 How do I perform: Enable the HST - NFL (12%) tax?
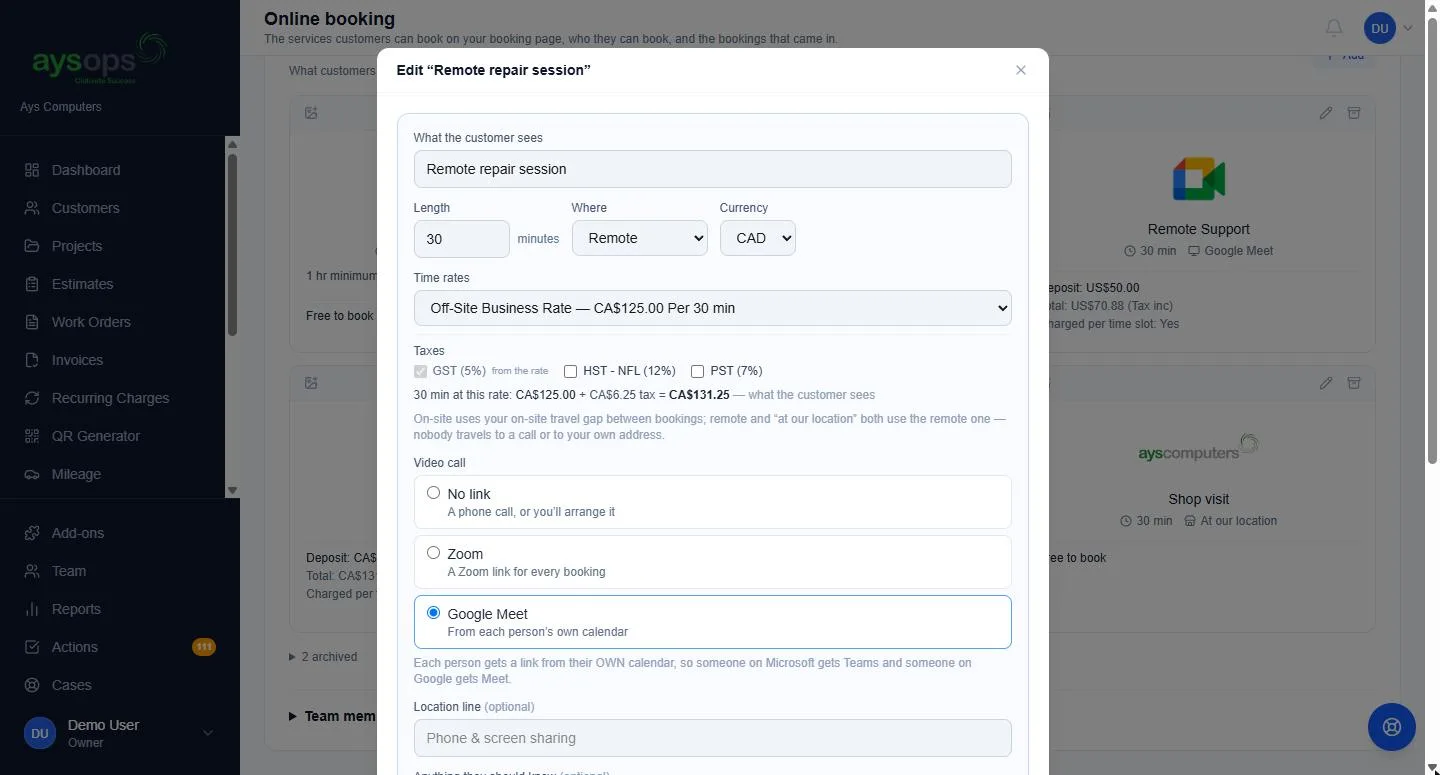click(x=570, y=371)
